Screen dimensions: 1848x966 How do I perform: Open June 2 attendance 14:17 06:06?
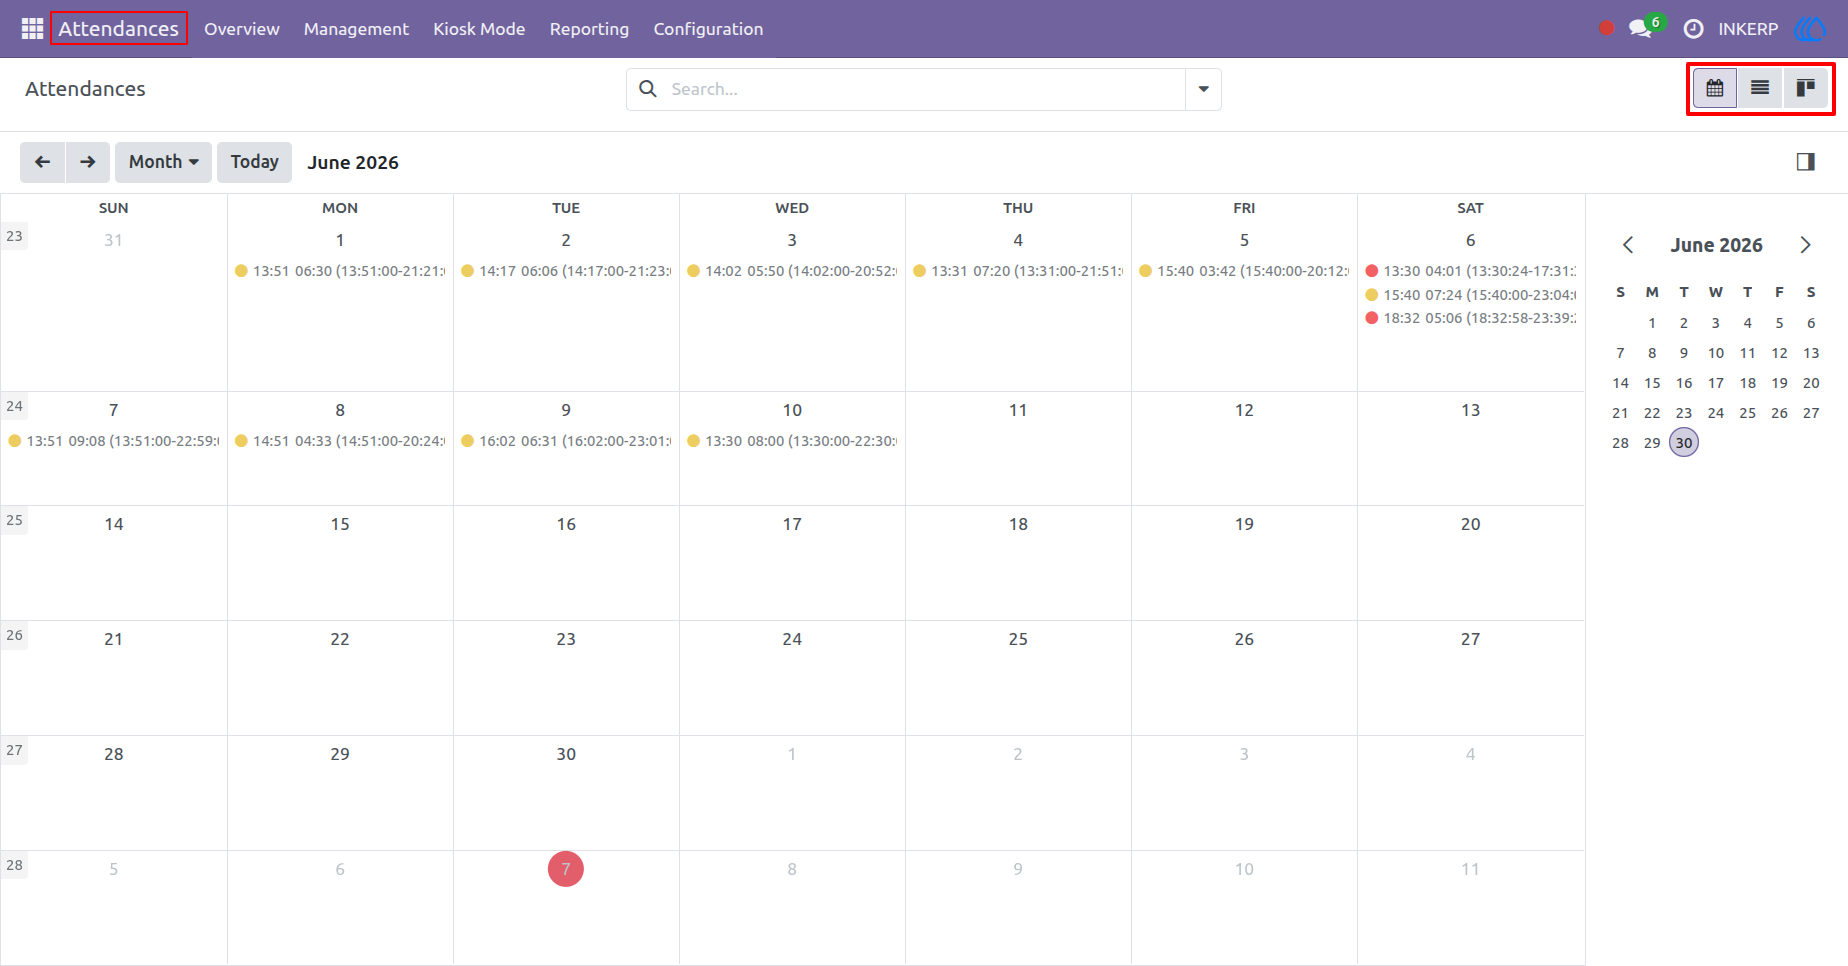(566, 271)
